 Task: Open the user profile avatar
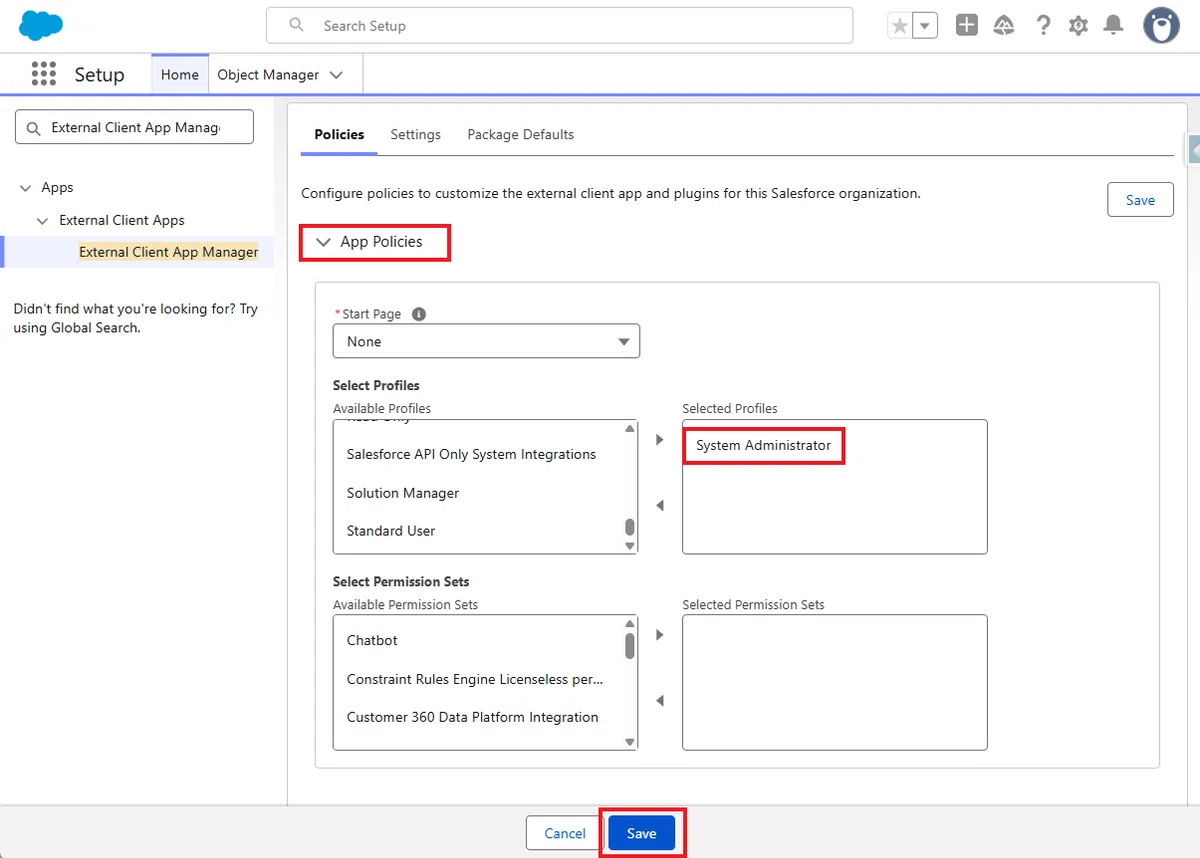coord(1161,26)
